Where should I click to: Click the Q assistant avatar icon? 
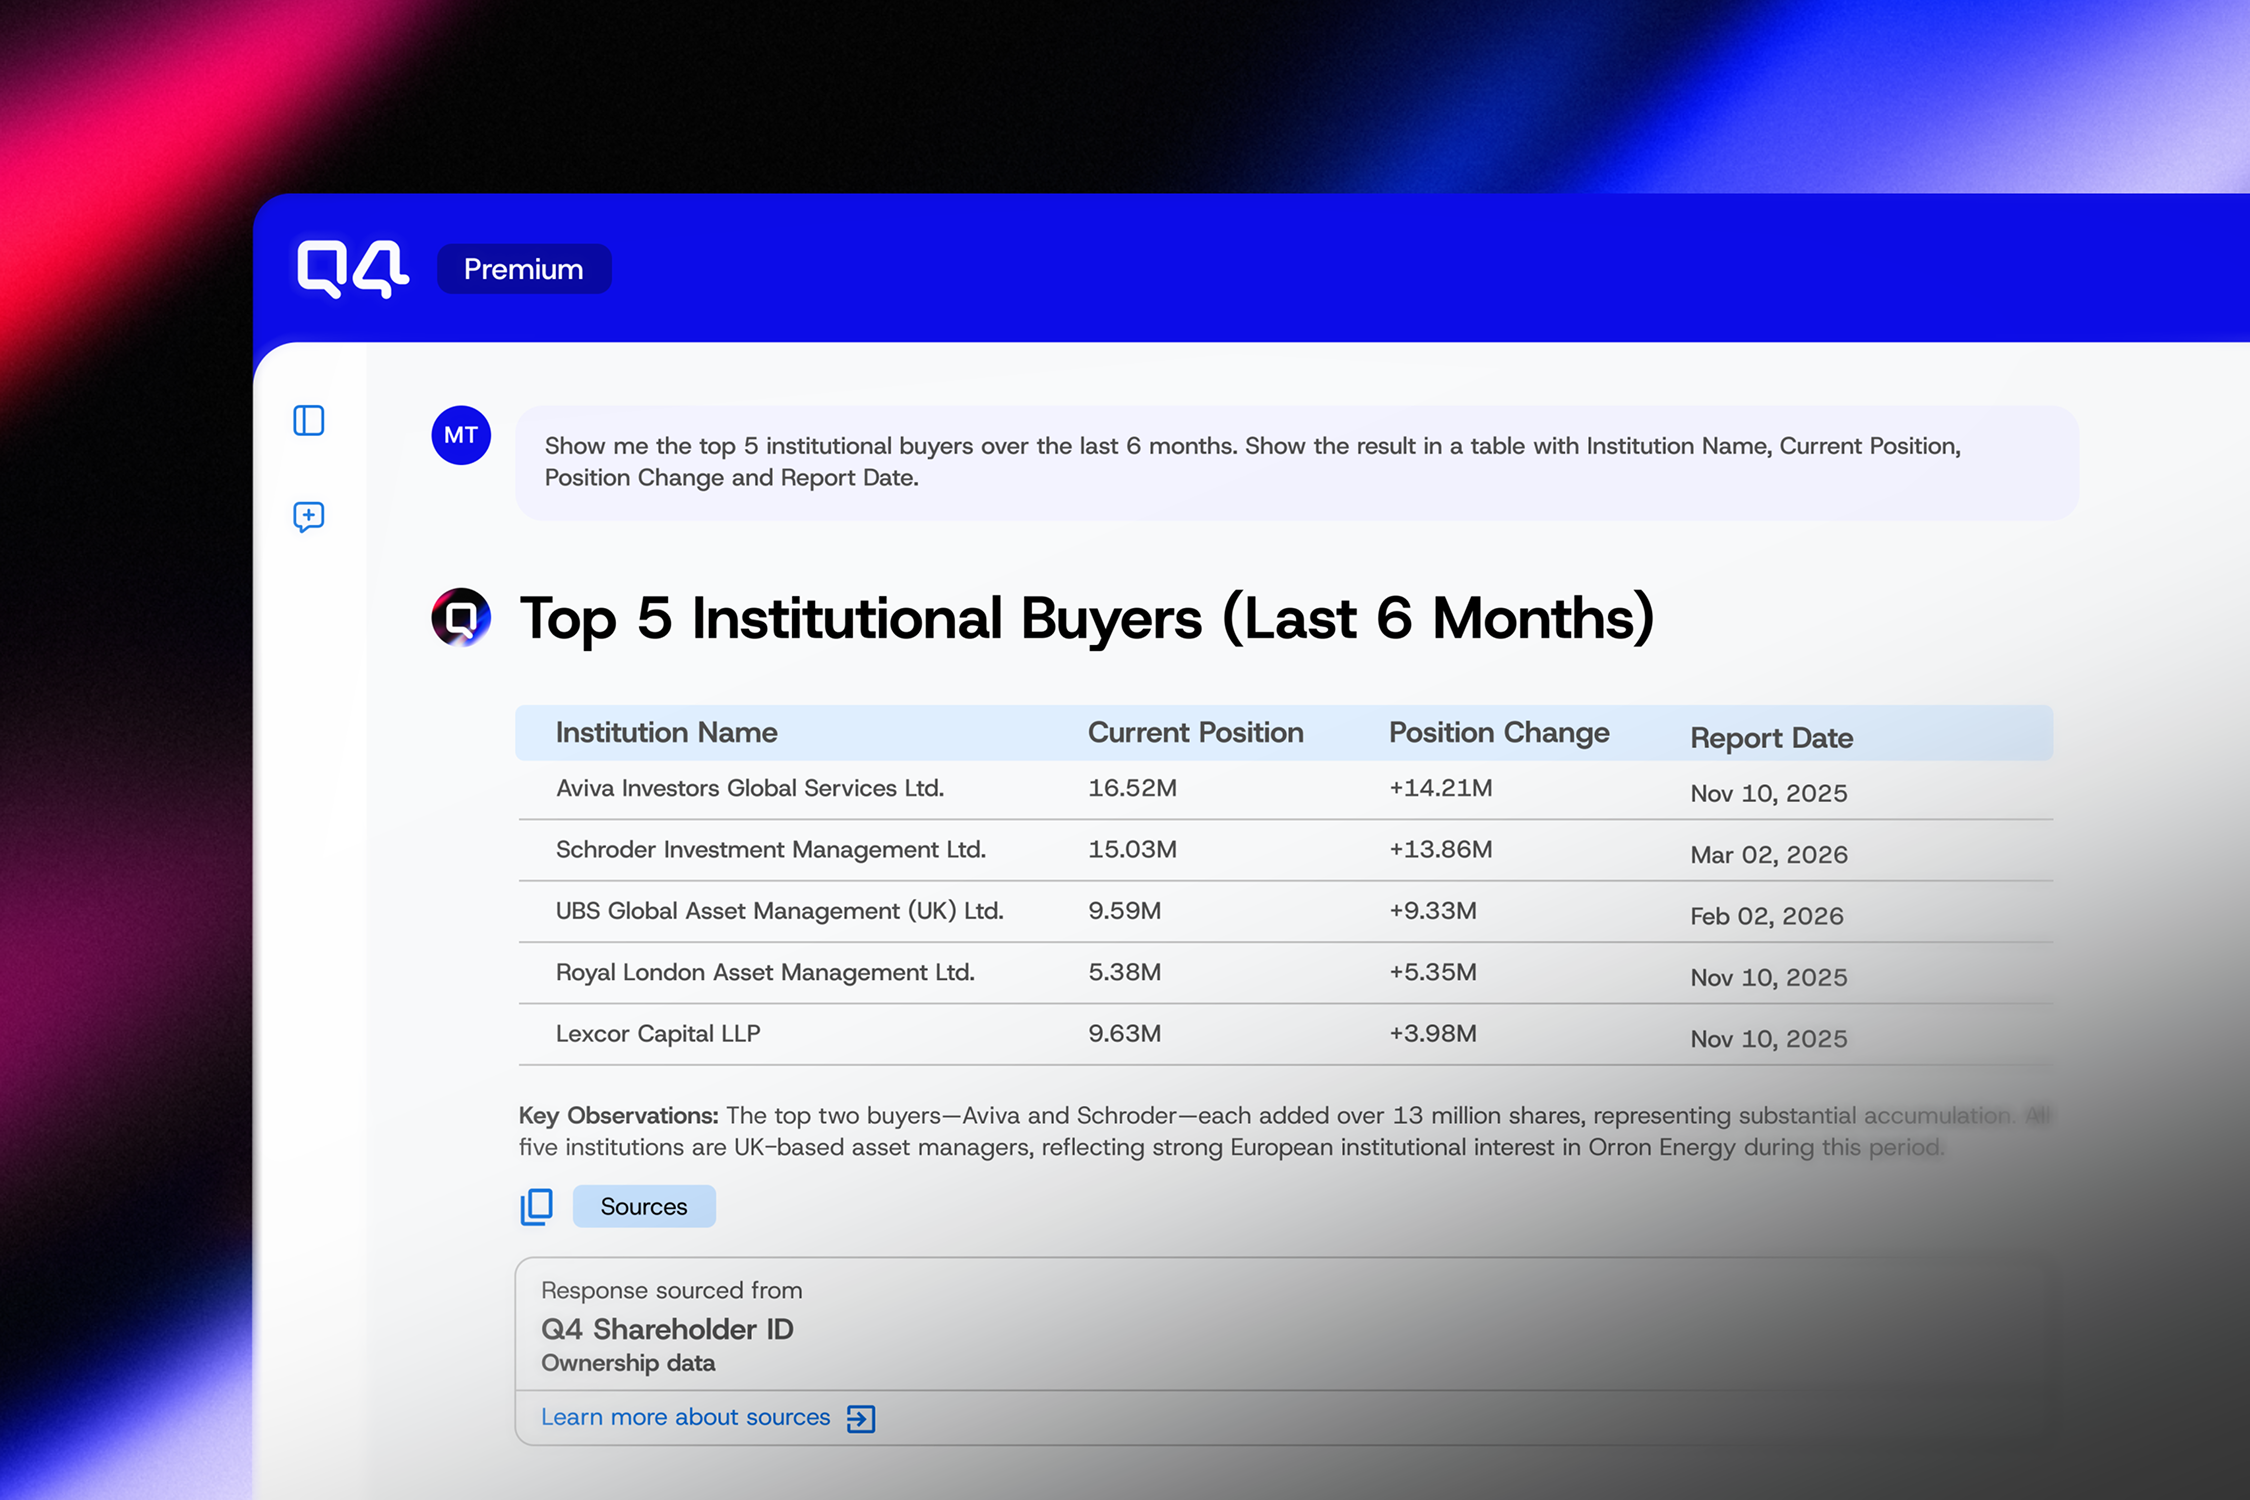point(461,617)
